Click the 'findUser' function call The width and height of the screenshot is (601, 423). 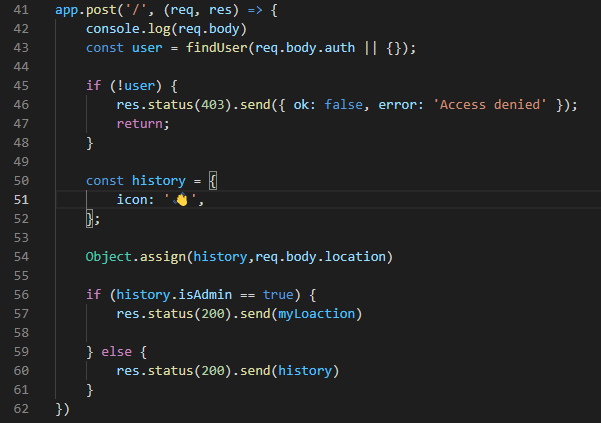tap(217, 48)
